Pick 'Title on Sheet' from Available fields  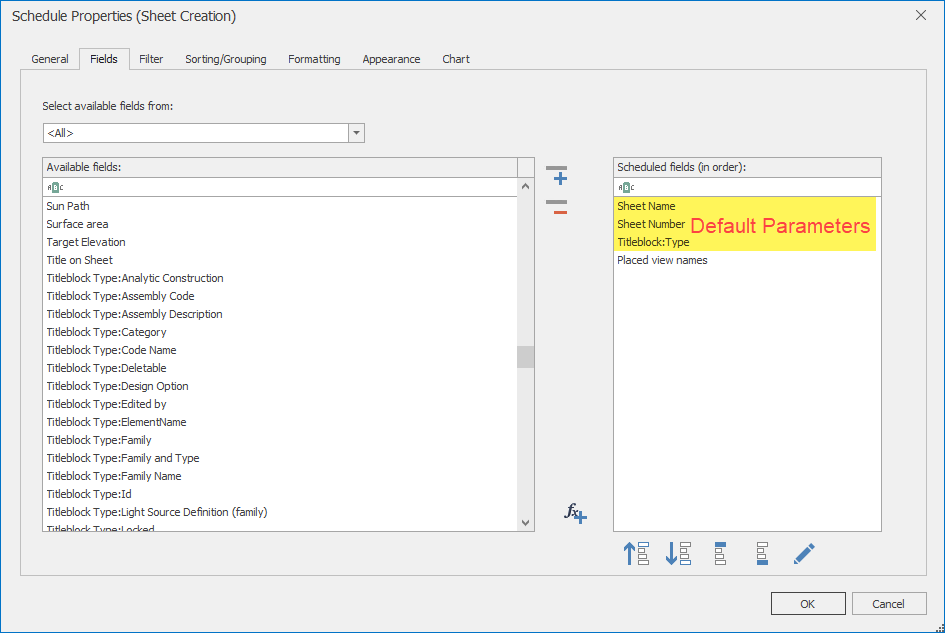(x=280, y=260)
